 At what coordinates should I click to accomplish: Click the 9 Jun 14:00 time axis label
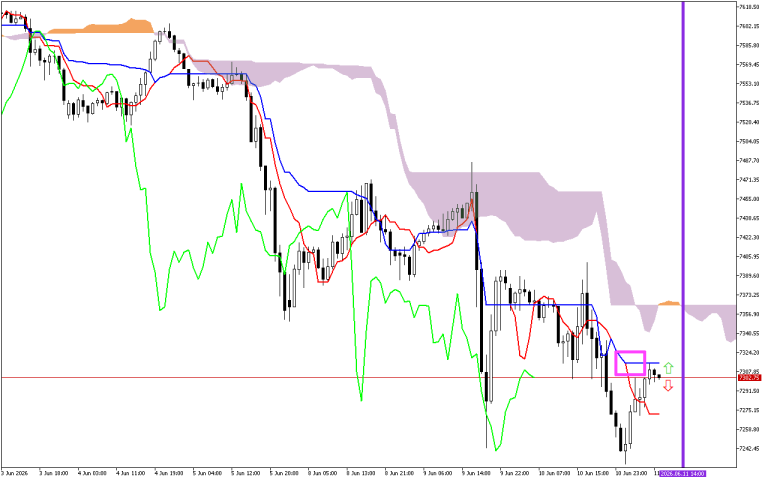[477, 474]
